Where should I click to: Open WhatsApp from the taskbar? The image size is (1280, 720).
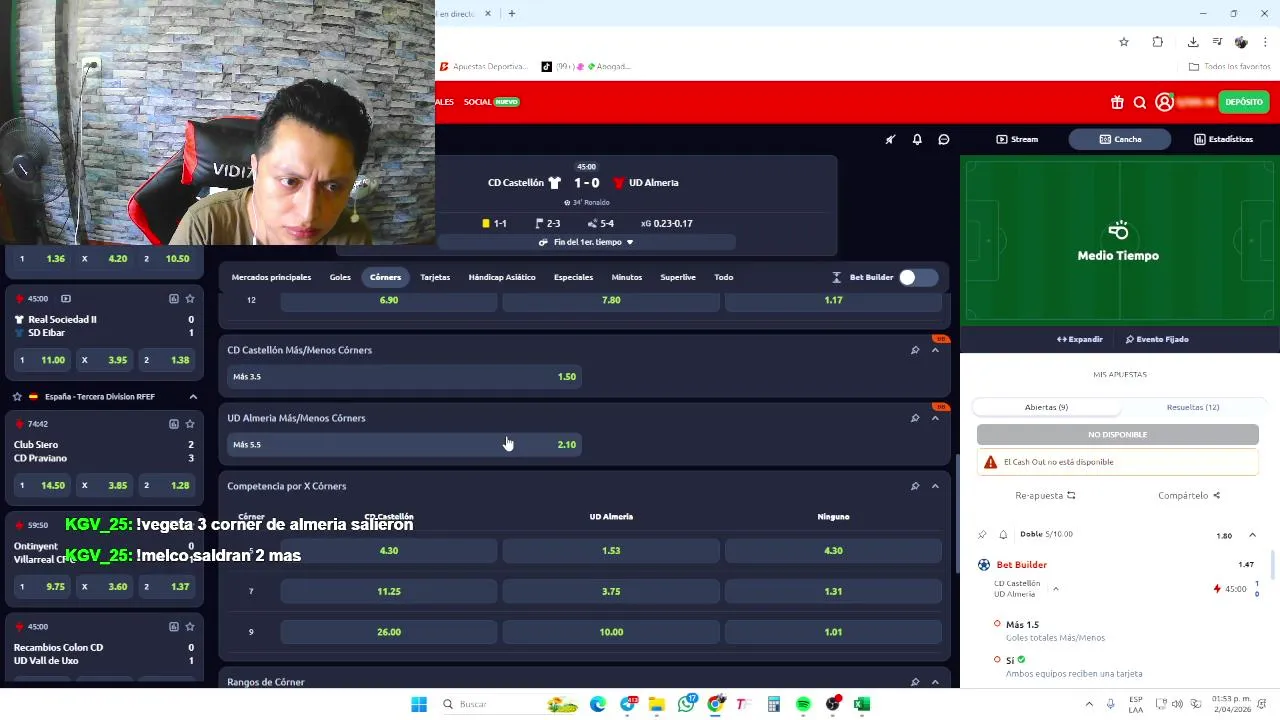(x=686, y=704)
